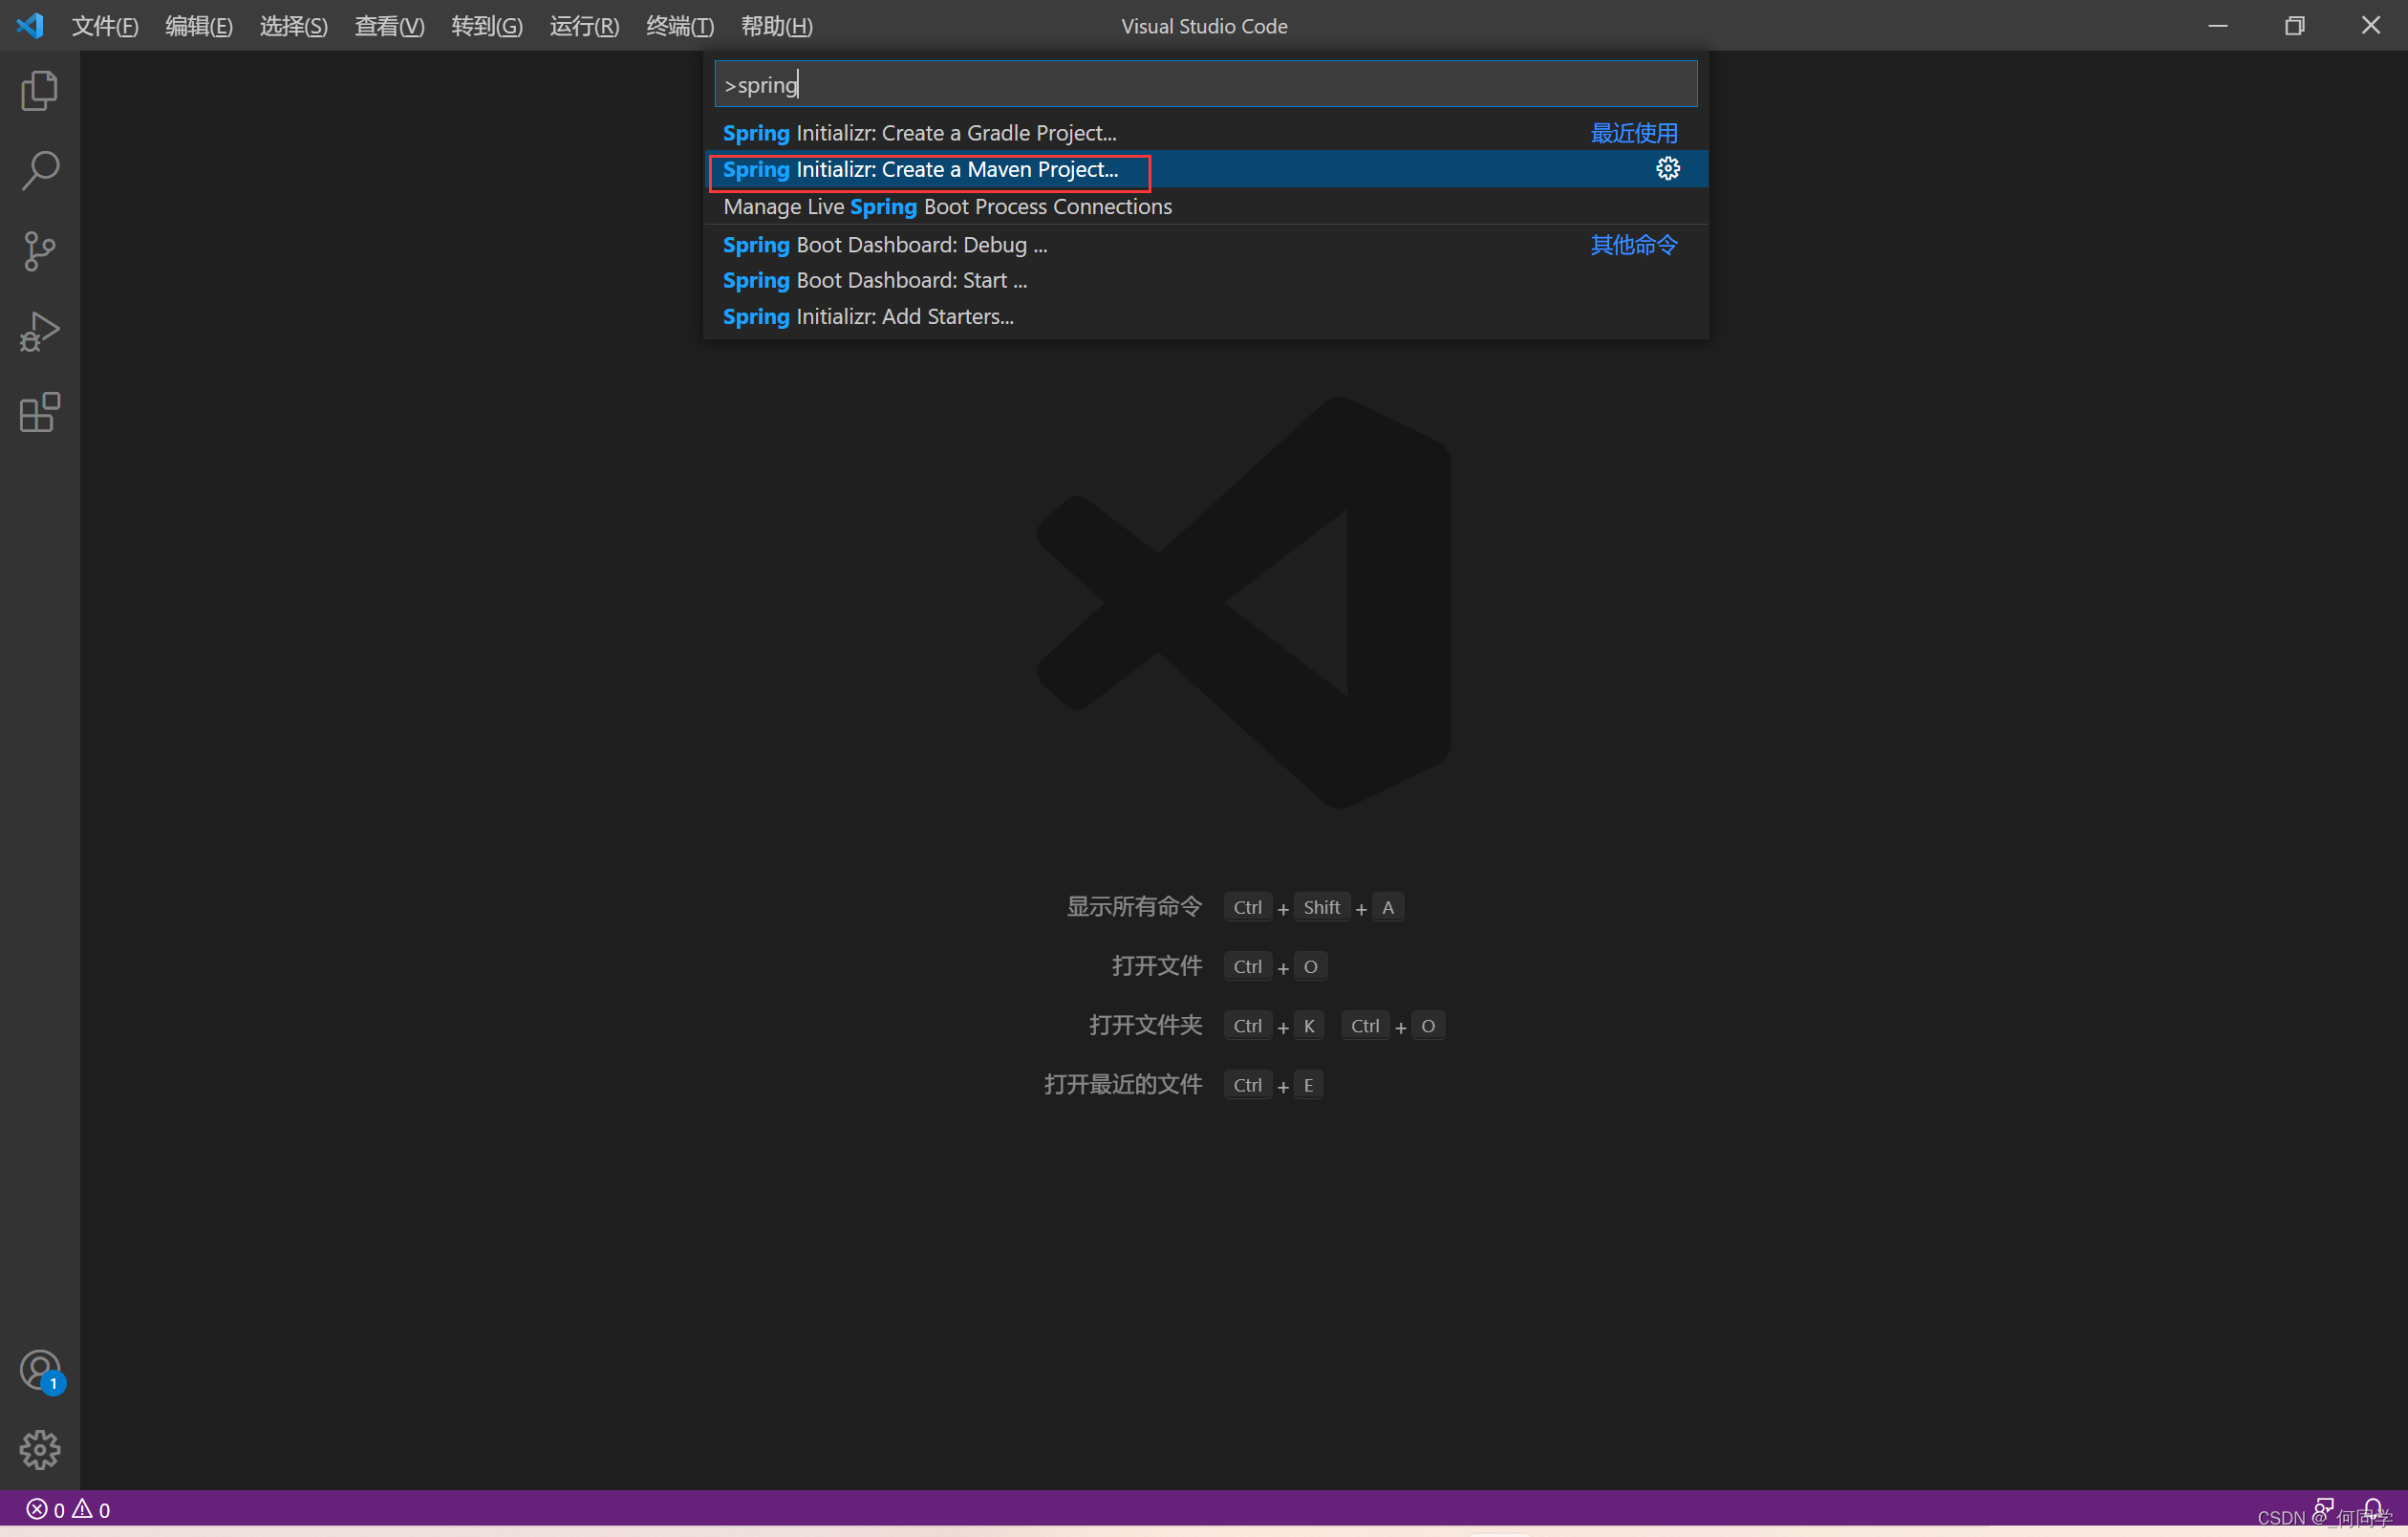Click the command palette input field
The width and height of the screenshot is (2408, 1537).
[1205, 85]
